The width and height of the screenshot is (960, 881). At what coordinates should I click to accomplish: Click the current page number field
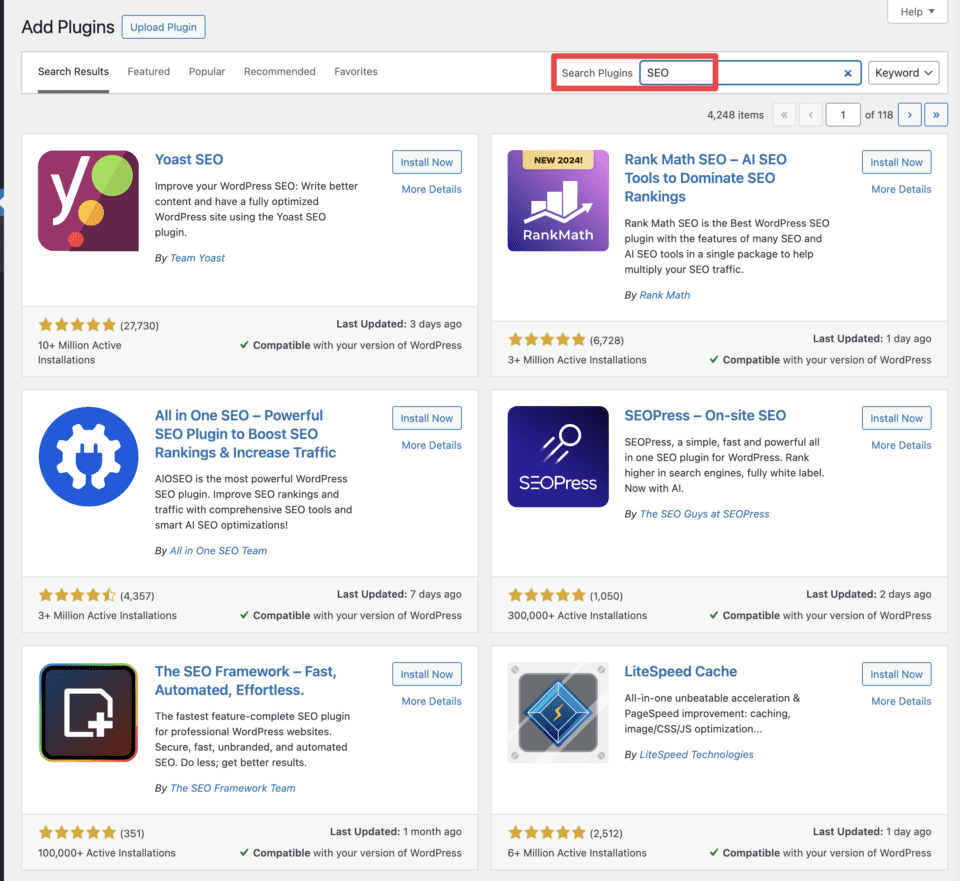coord(842,114)
